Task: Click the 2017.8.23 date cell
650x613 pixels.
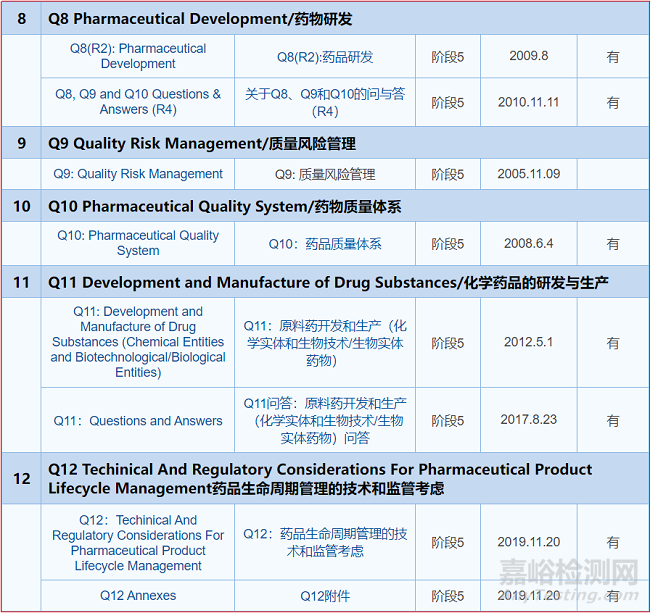Action: [529, 420]
